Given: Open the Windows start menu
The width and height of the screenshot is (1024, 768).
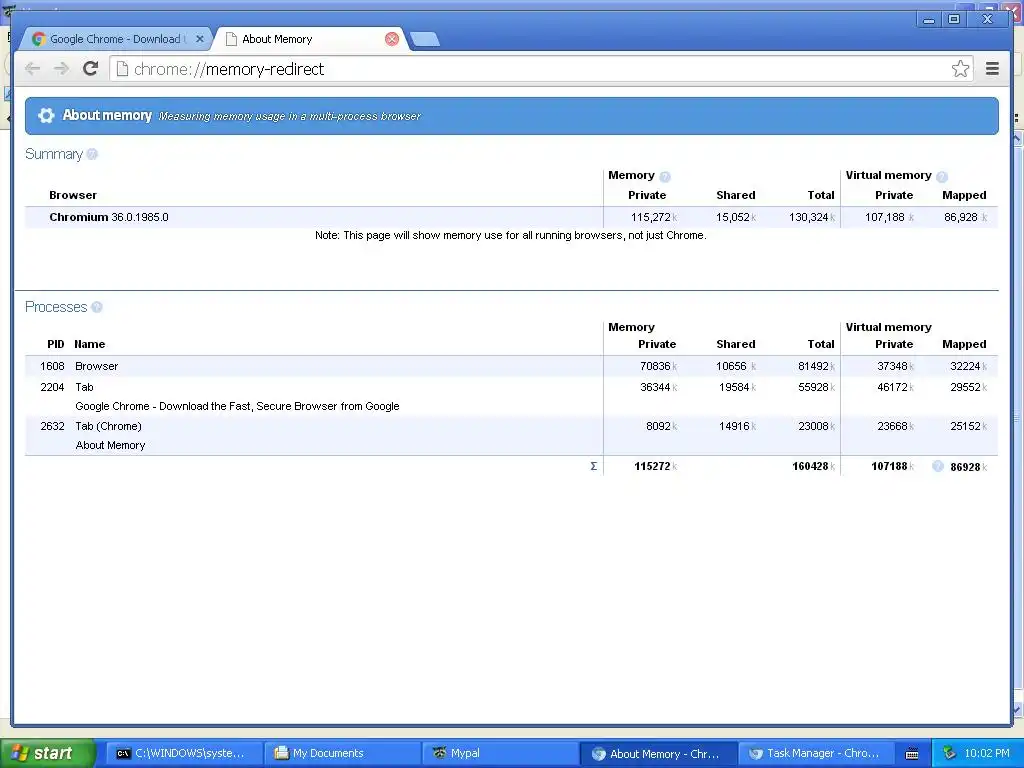Looking at the screenshot, I should 47,753.
